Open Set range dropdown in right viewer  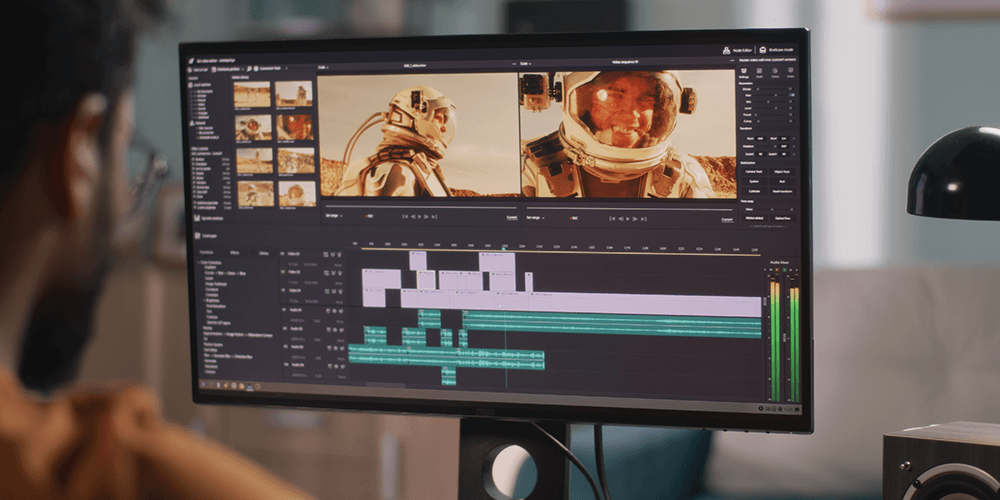535,217
